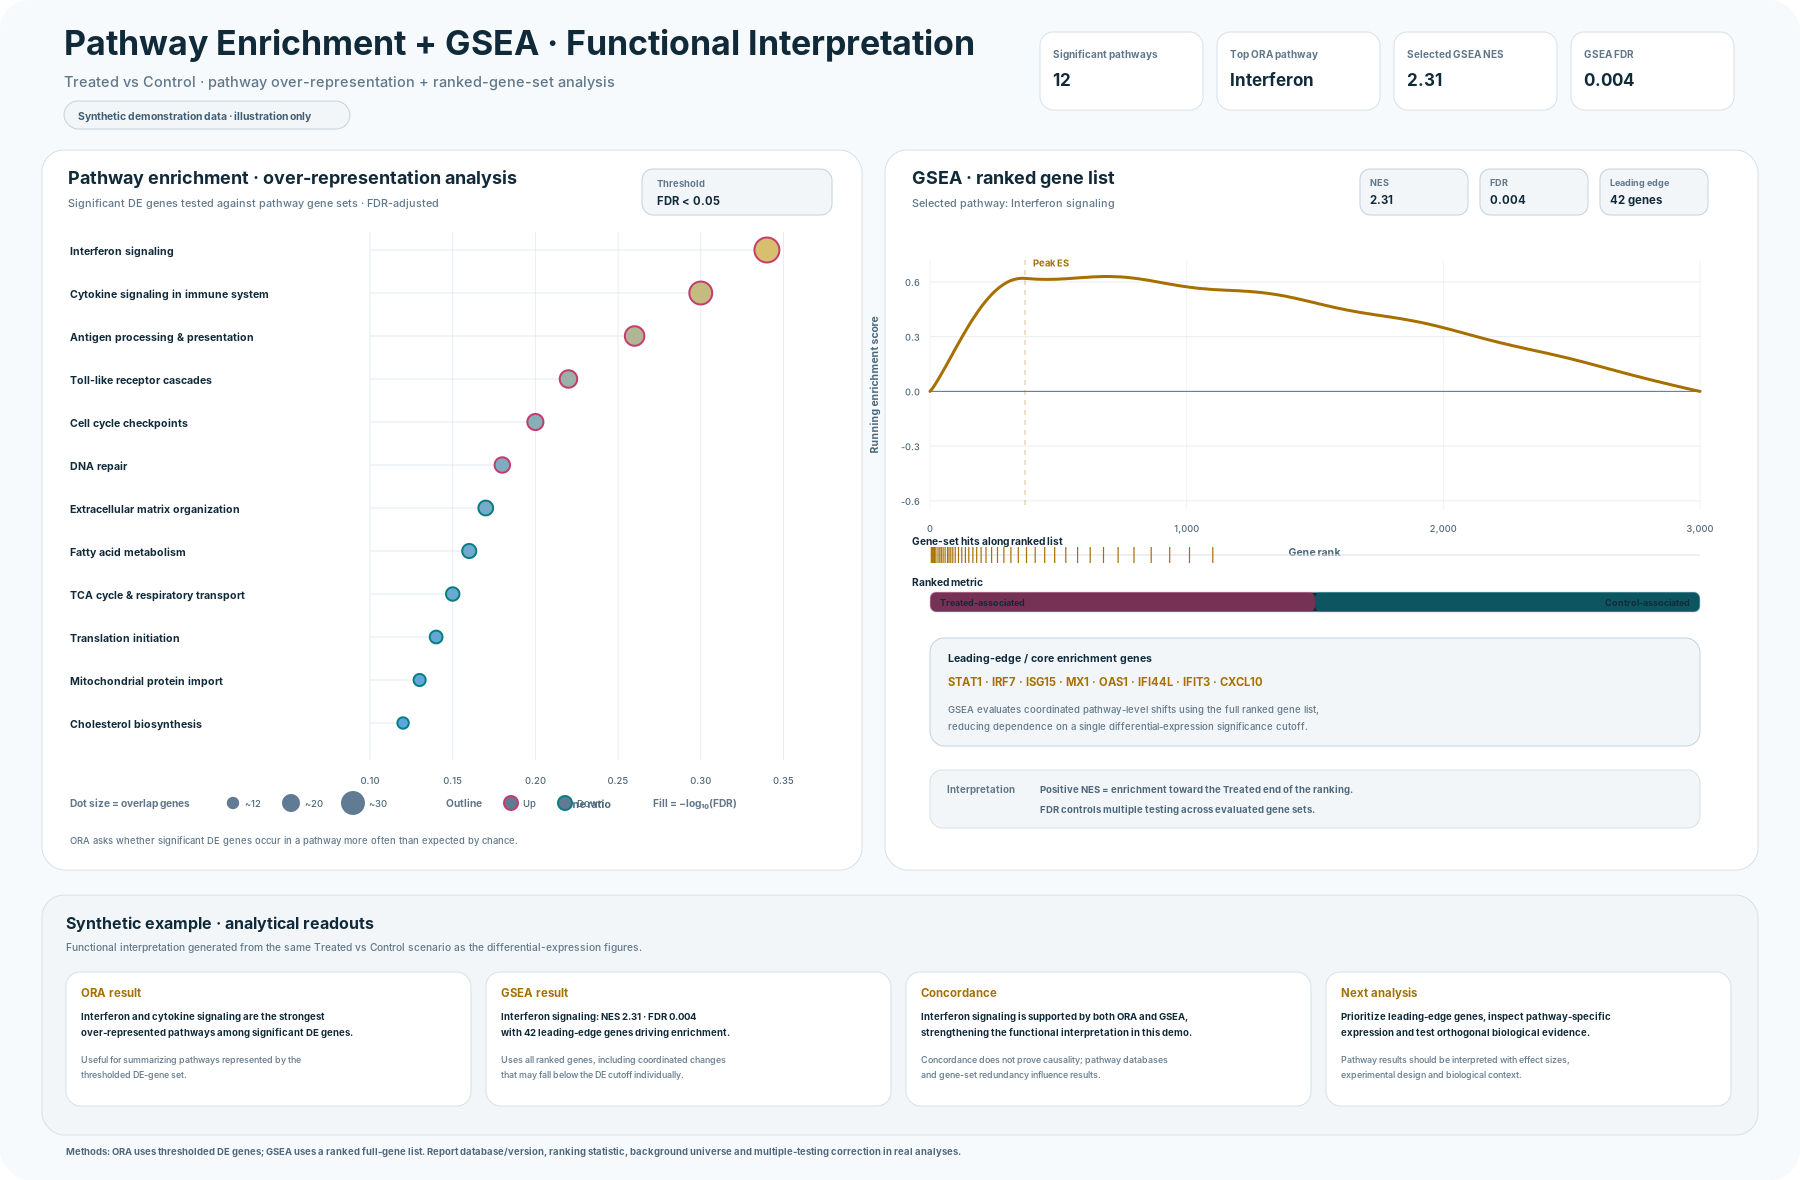Click the Gene-set hits along ranked list label
This screenshot has height=1180, width=1800.
click(x=987, y=541)
